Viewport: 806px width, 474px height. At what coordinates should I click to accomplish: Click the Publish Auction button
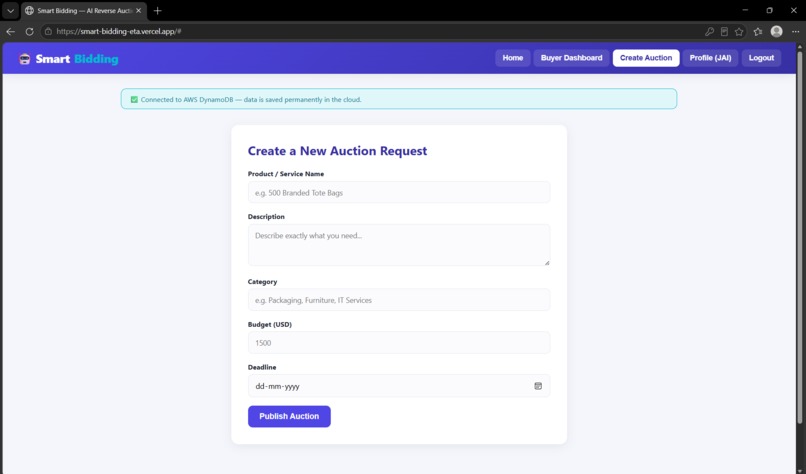click(289, 416)
